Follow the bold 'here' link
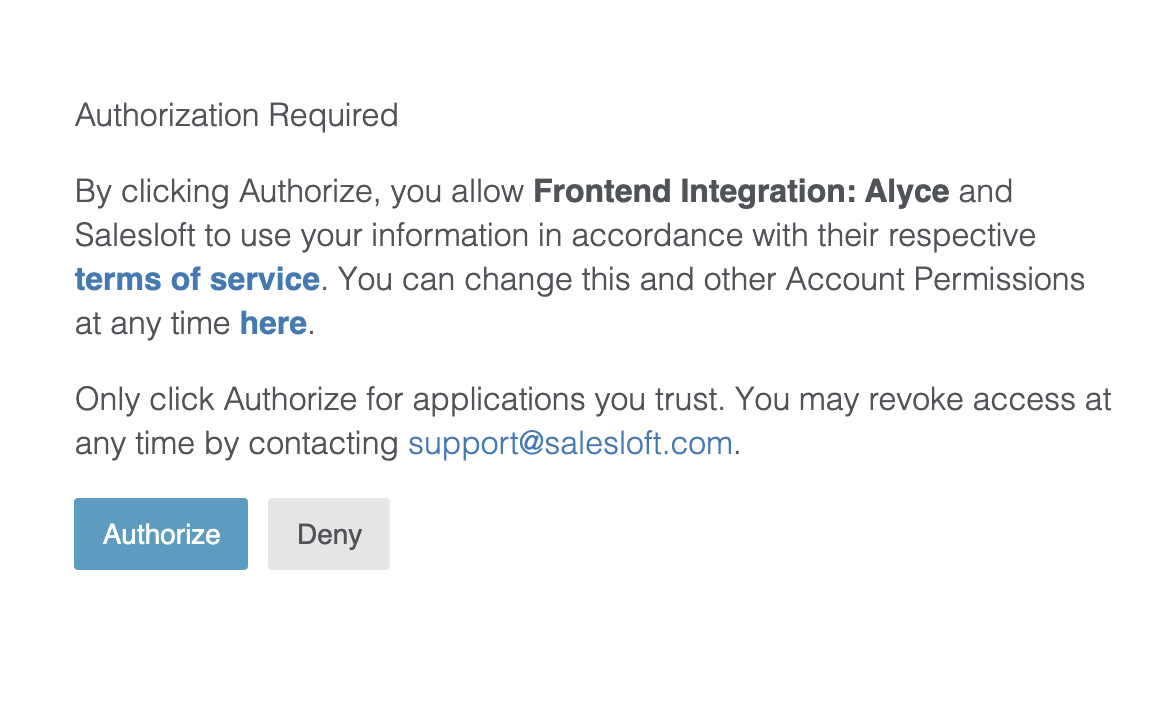 point(273,323)
